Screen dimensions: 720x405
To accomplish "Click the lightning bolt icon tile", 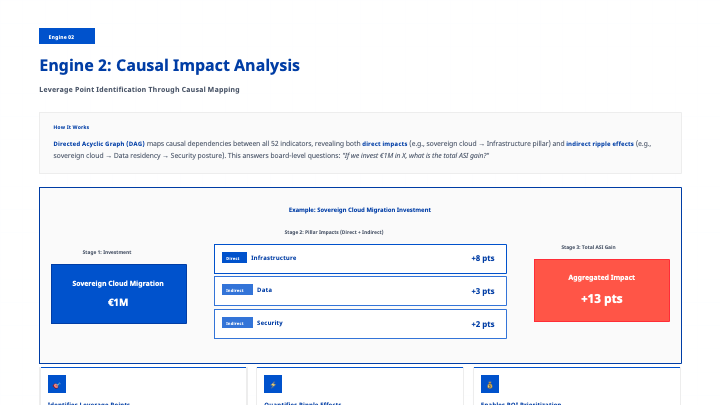I will (x=273, y=384).
